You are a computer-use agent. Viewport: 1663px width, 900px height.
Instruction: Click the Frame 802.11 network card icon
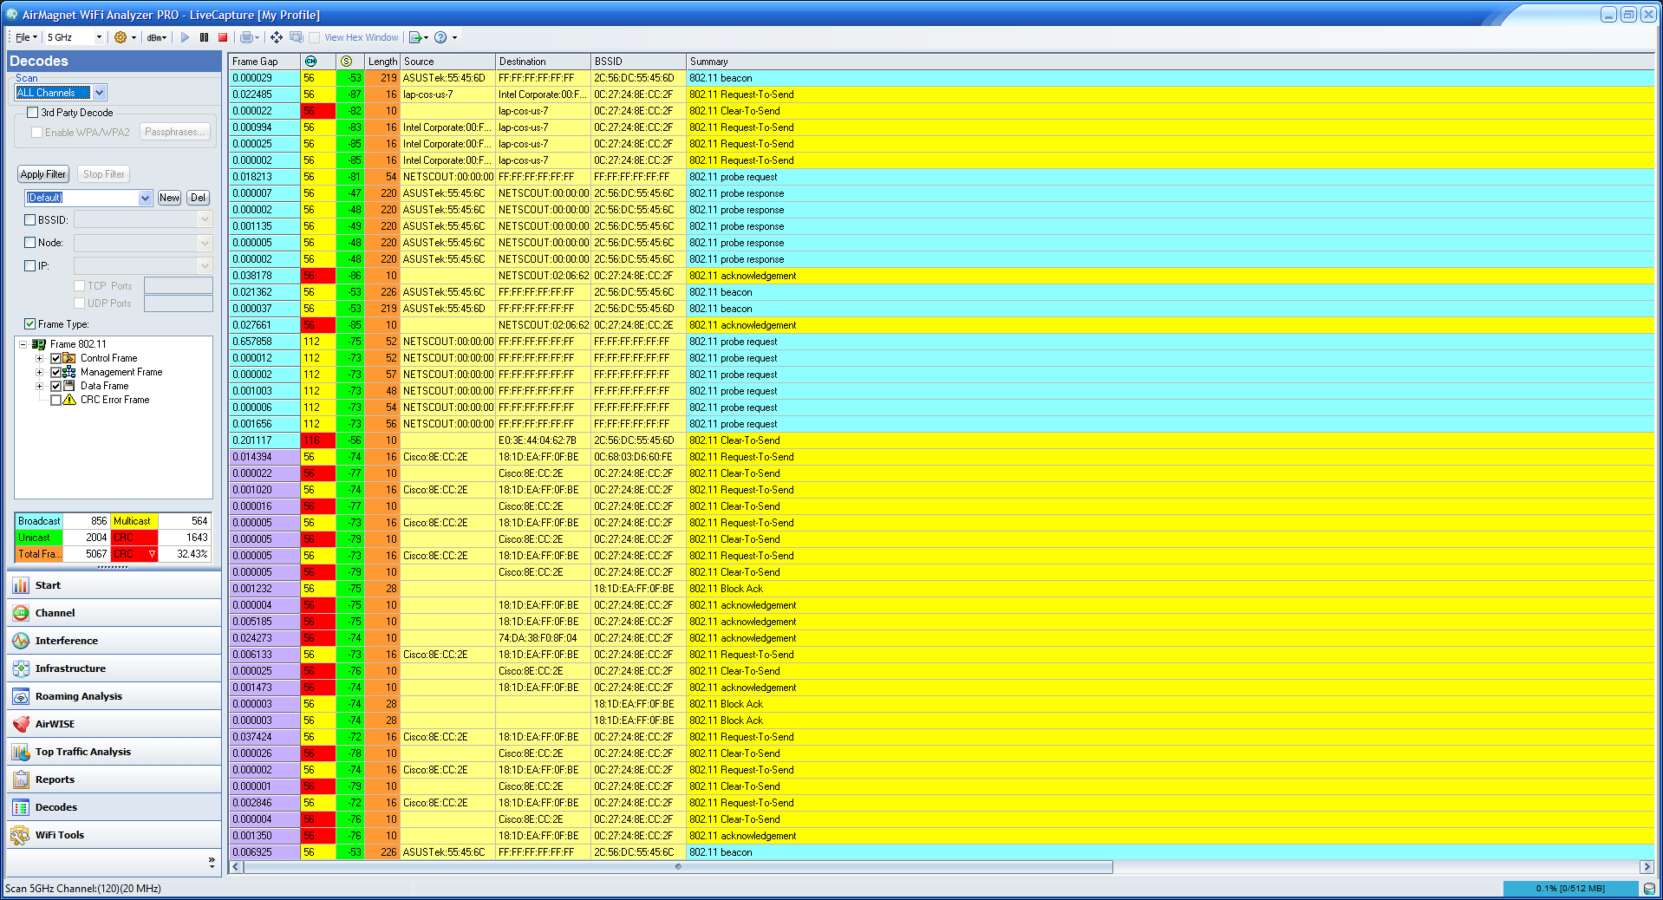pyautogui.click(x=39, y=344)
